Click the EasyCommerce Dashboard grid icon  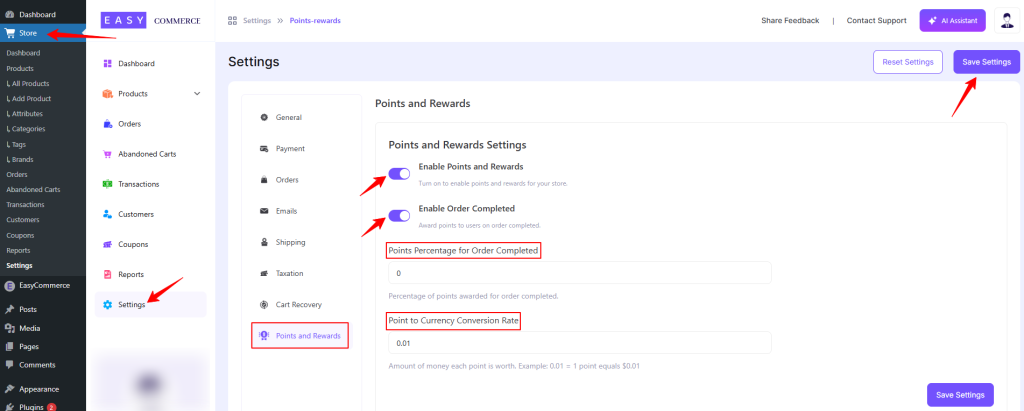click(x=108, y=63)
